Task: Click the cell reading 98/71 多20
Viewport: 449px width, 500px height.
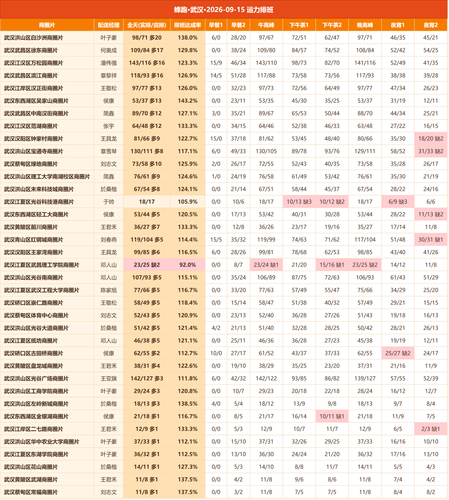Action: pyautogui.click(x=147, y=38)
